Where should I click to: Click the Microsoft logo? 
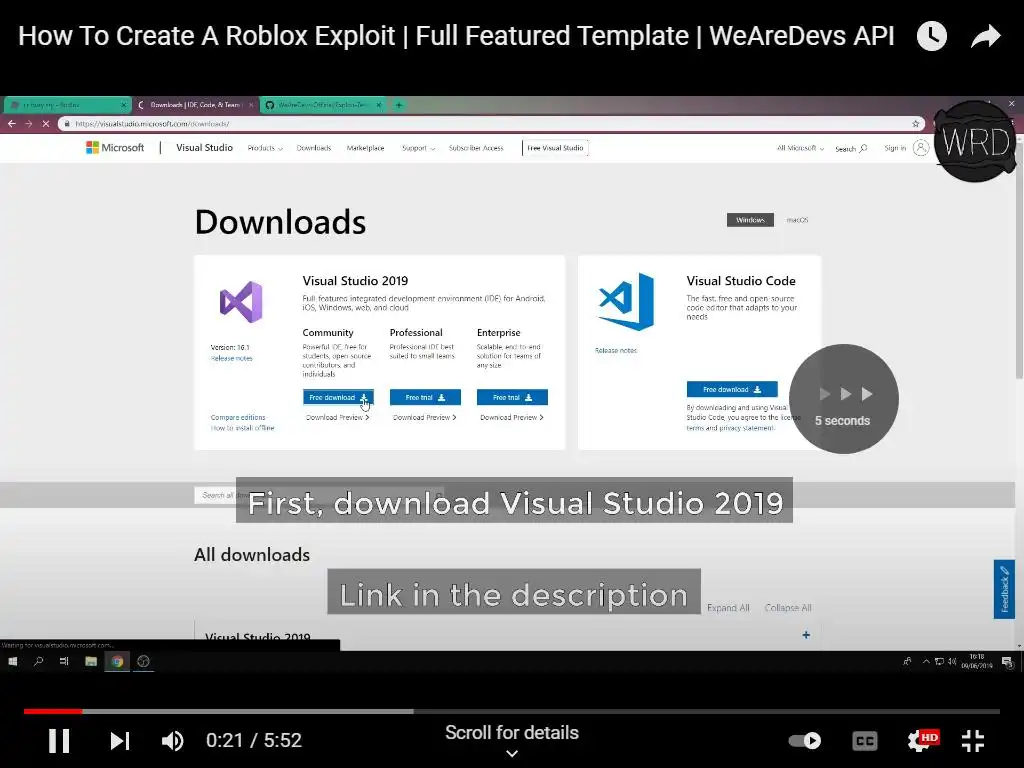coord(115,148)
